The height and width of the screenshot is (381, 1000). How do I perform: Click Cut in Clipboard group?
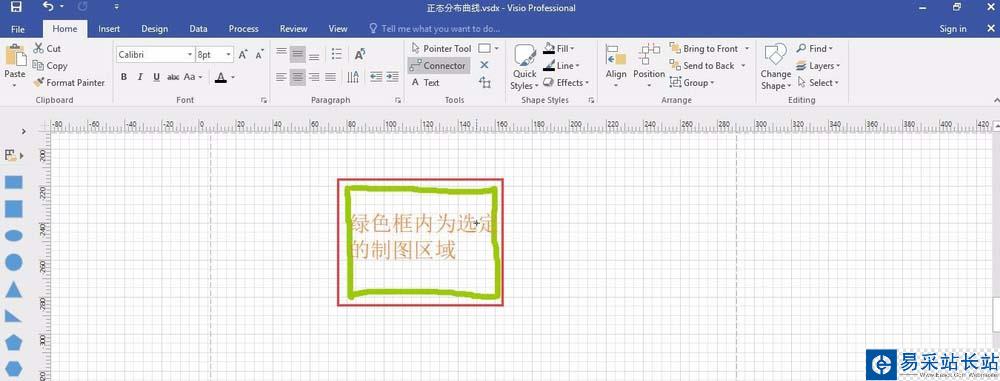point(47,49)
